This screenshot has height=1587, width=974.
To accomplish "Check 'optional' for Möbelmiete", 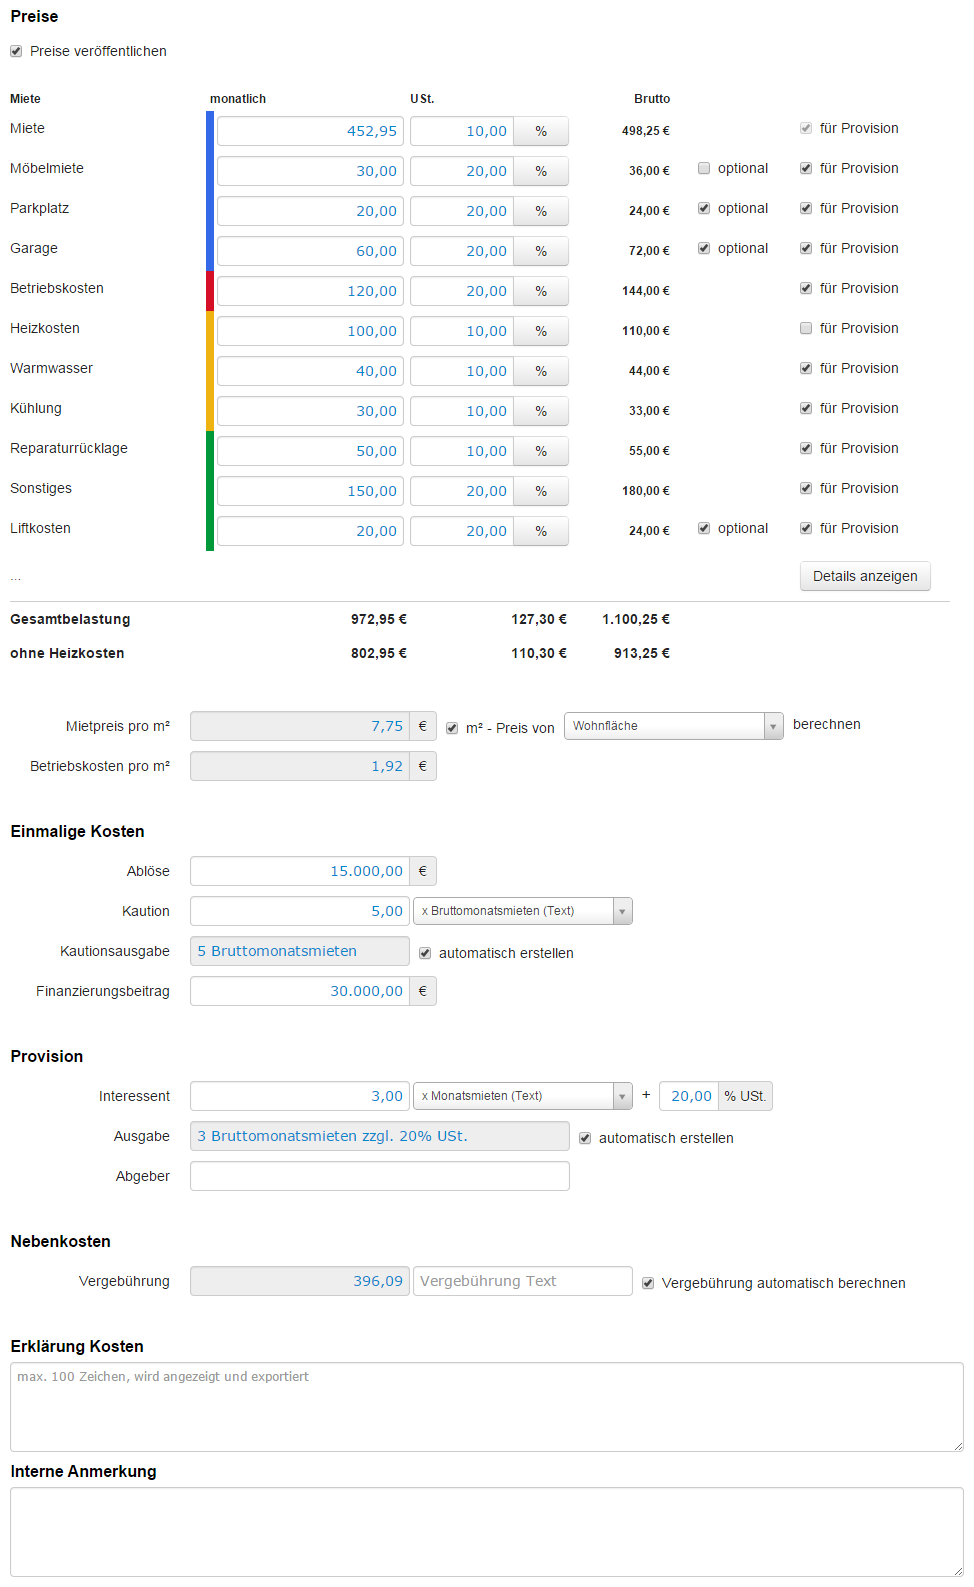I will 704,168.
